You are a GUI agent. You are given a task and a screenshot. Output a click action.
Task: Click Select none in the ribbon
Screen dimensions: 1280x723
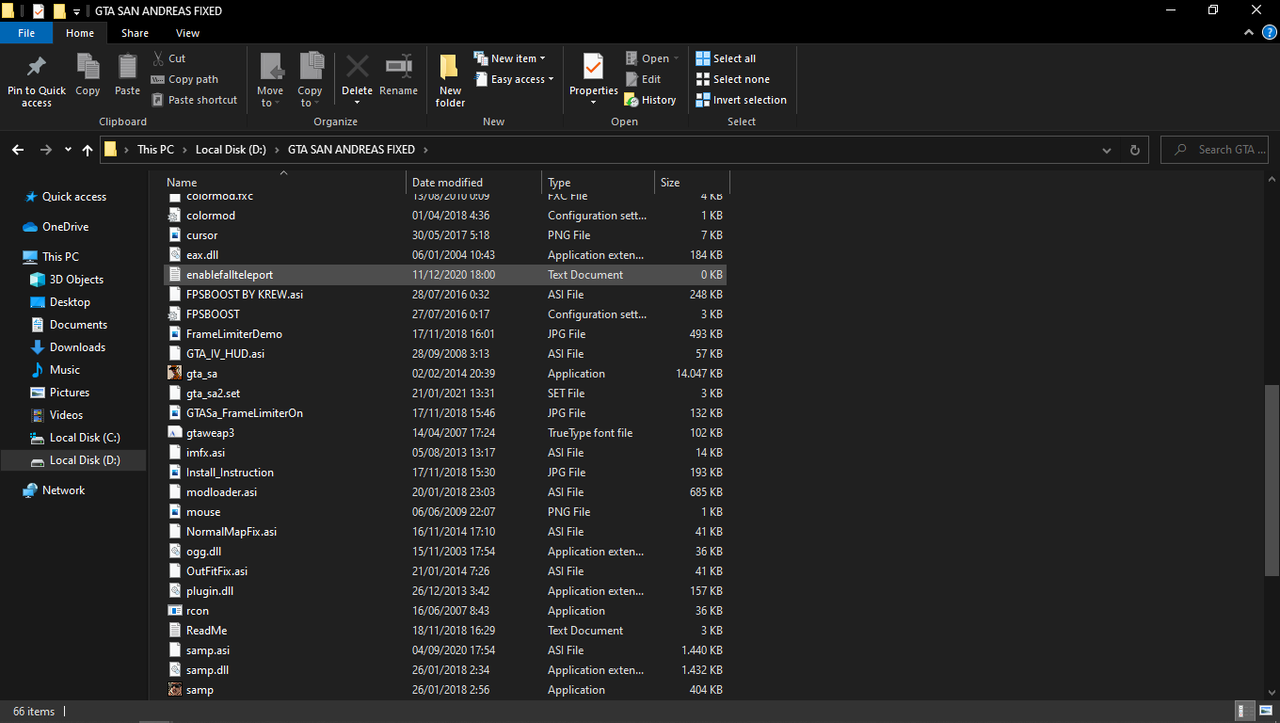[733, 79]
